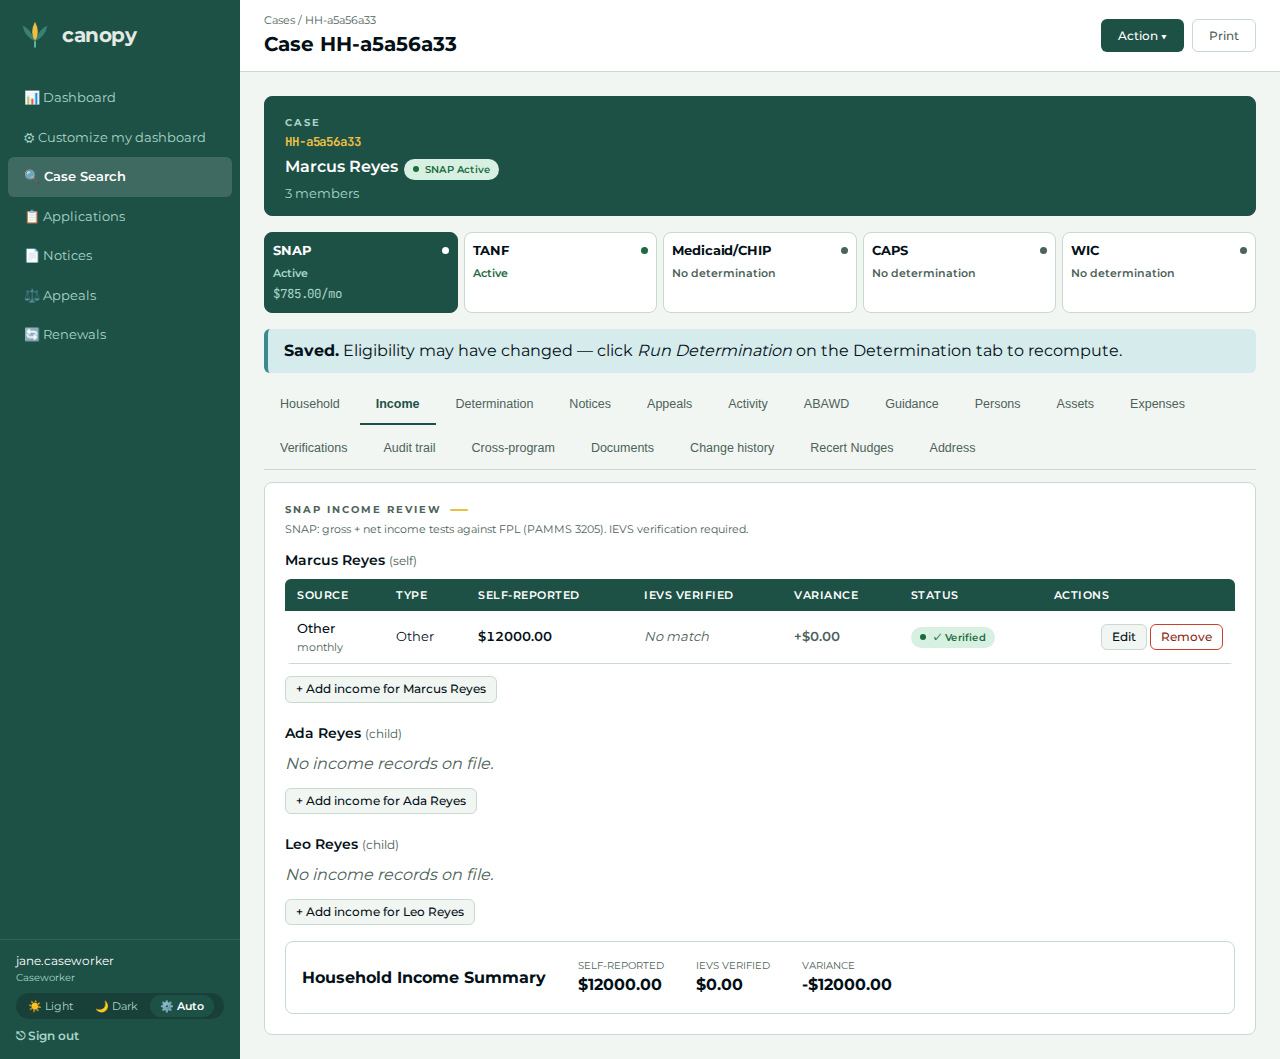Select the SNAP program card
The width and height of the screenshot is (1280, 1059).
pos(361,272)
